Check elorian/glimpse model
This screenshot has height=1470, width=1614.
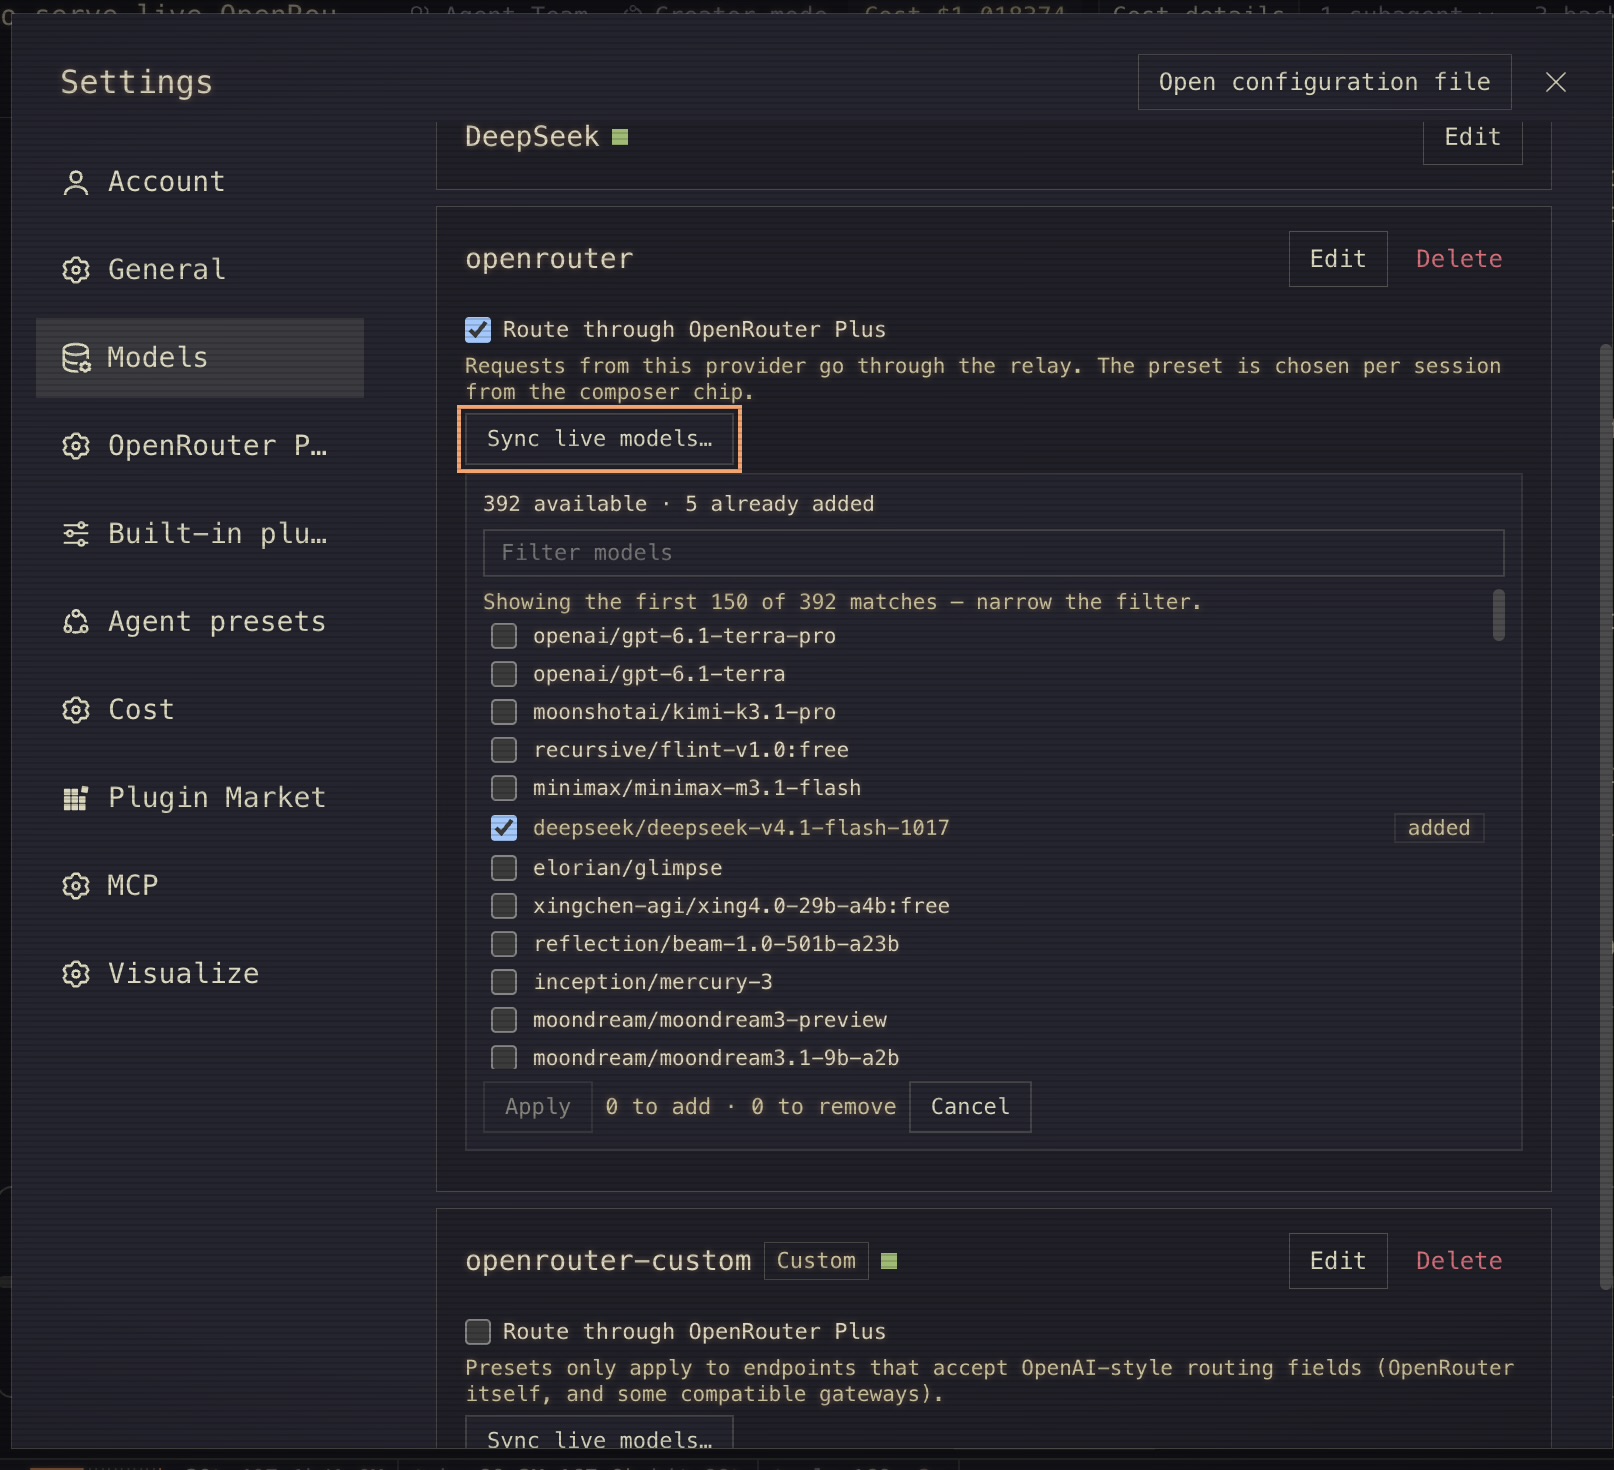(x=504, y=868)
